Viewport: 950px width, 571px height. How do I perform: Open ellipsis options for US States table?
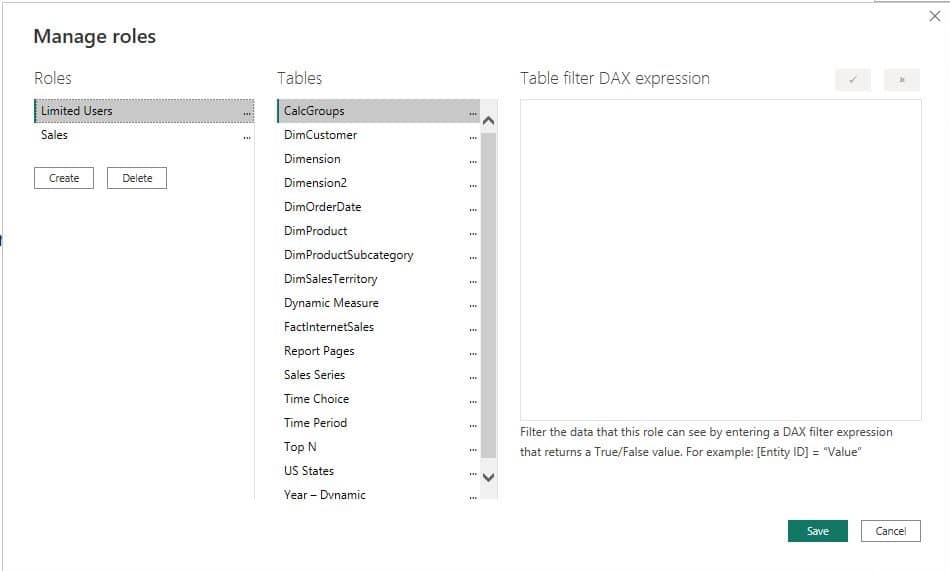point(473,473)
